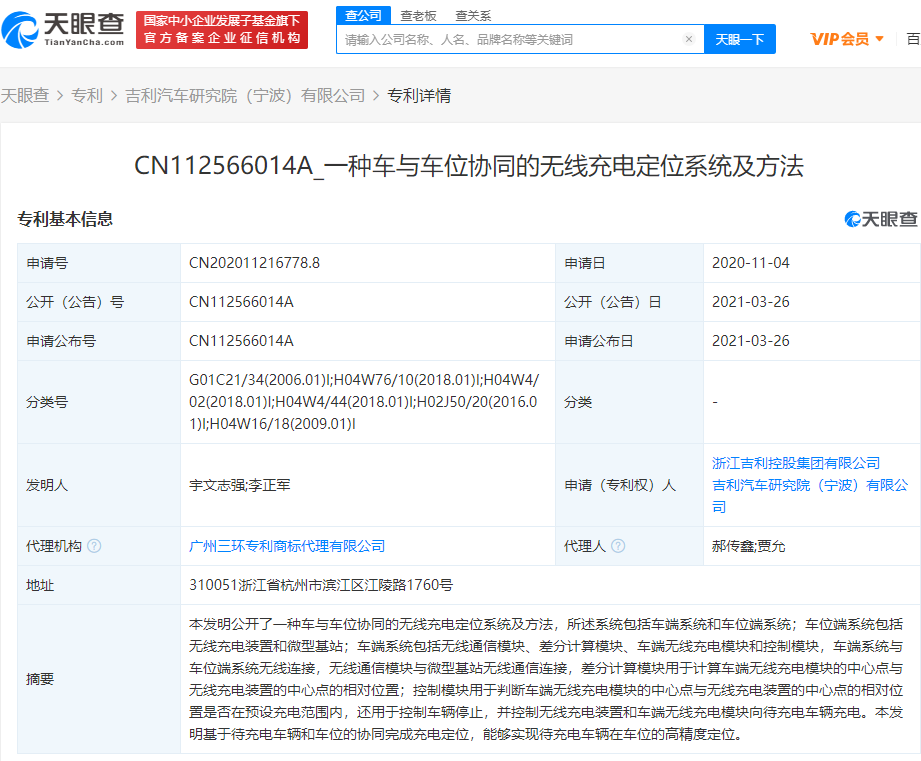Expand the VIP会员 dropdown arrow
This screenshot has width=921, height=761.
pyautogui.click(x=880, y=39)
